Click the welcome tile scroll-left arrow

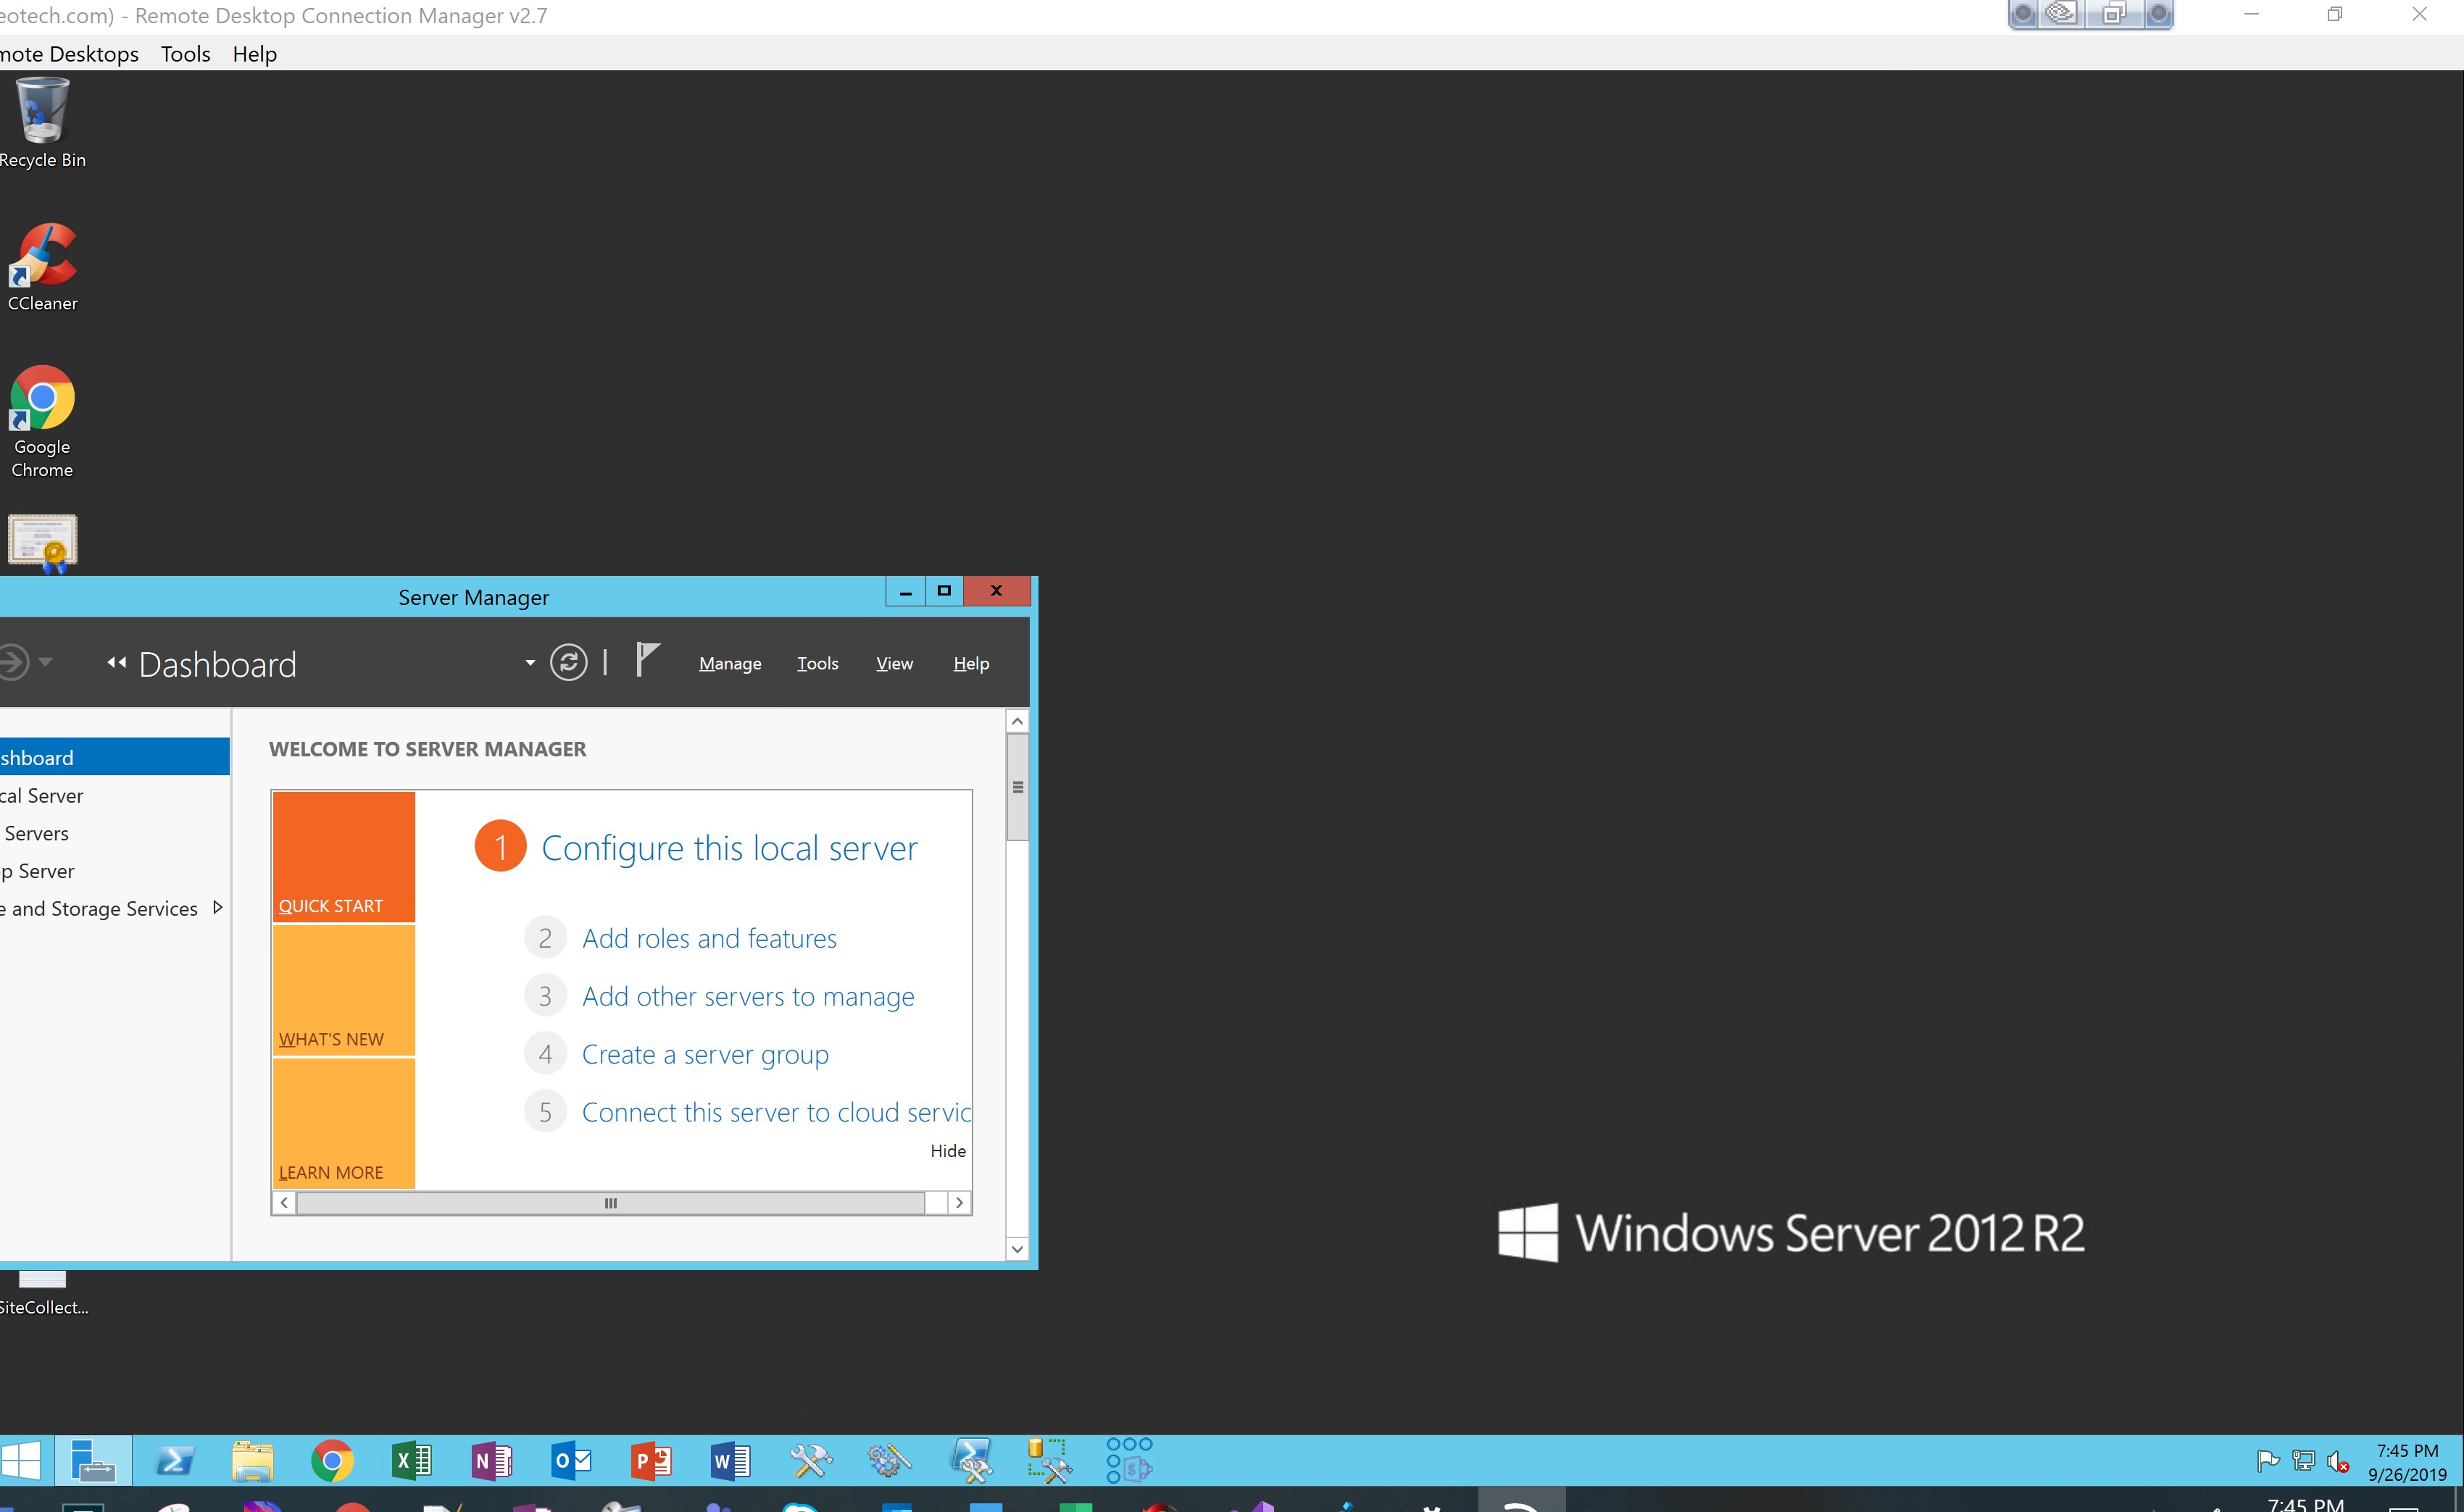[x=285, y=1203]
